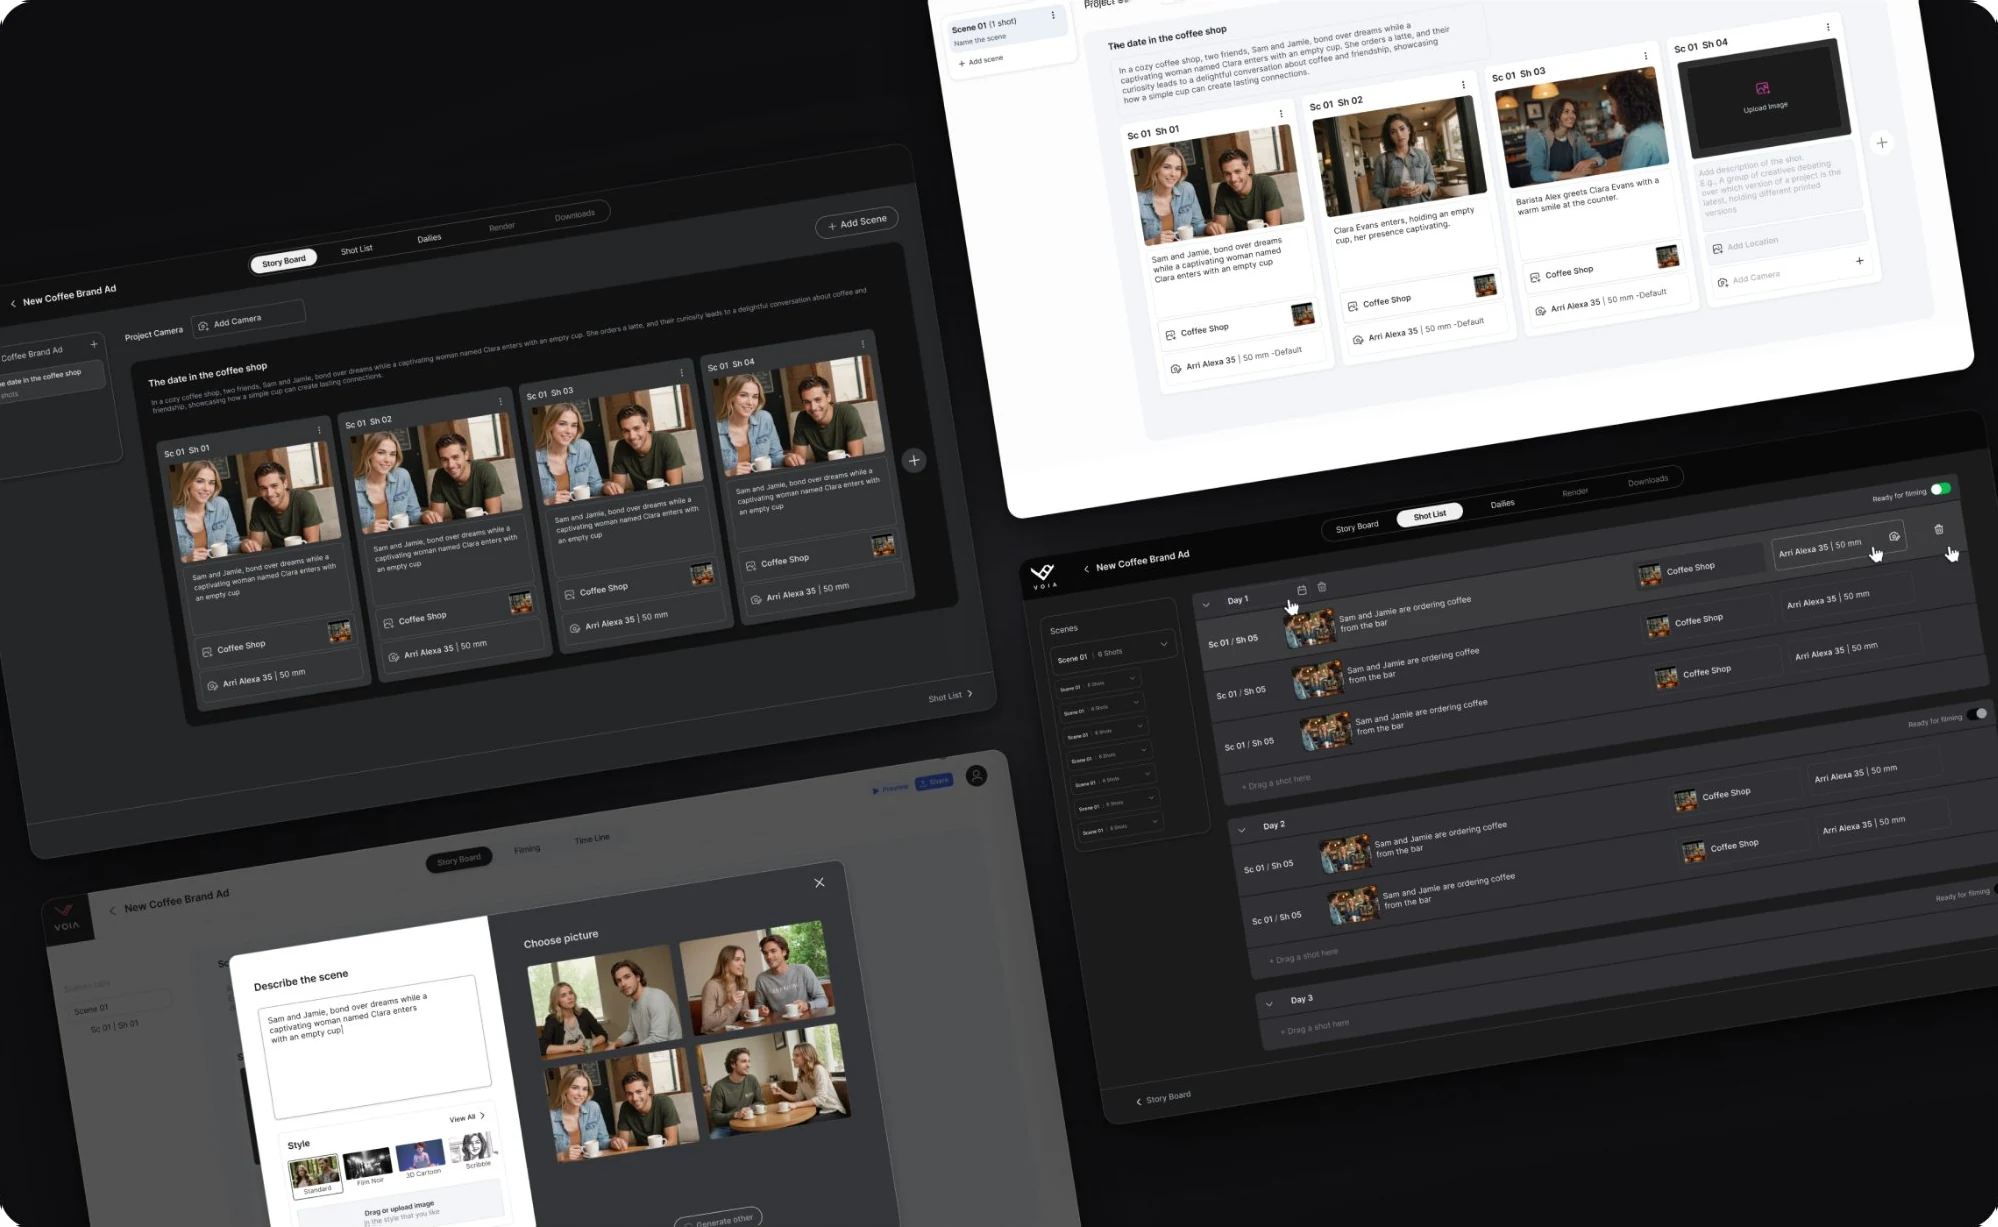Click the Add Scene button
This screenshot has height=1227, width=1998.
(857, 222)
